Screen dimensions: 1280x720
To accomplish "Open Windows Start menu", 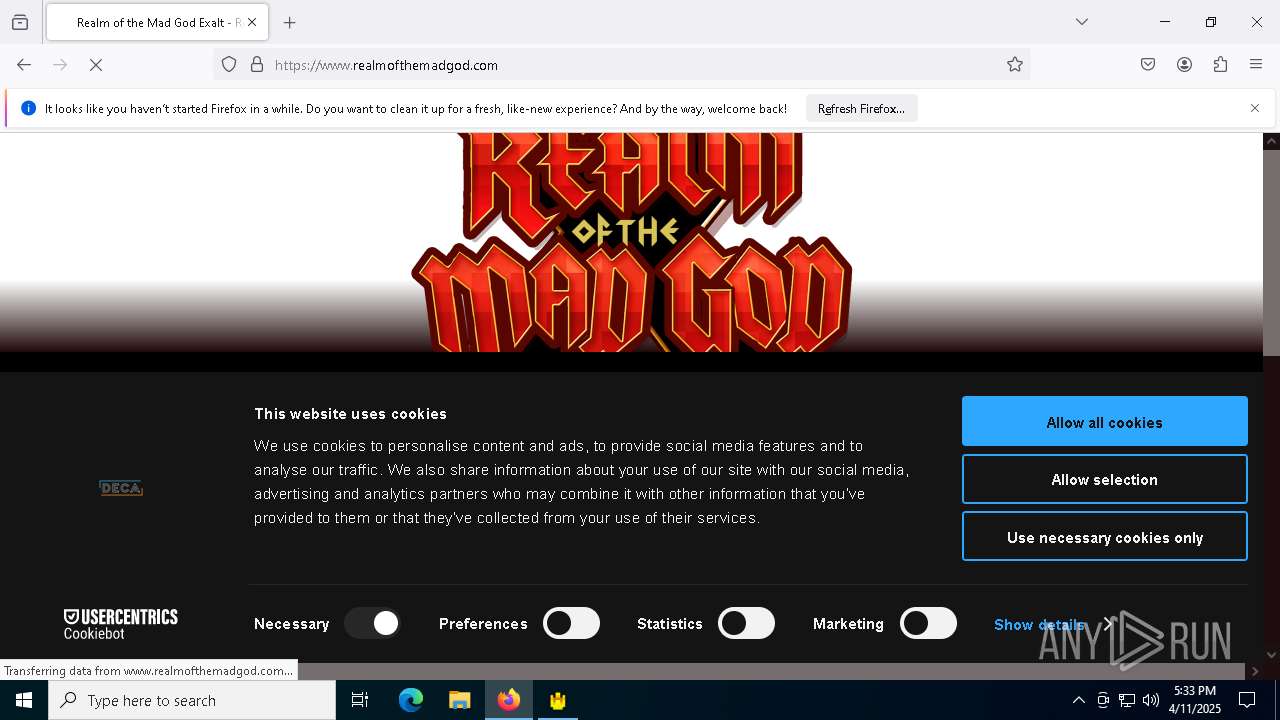I will (24, 700).
